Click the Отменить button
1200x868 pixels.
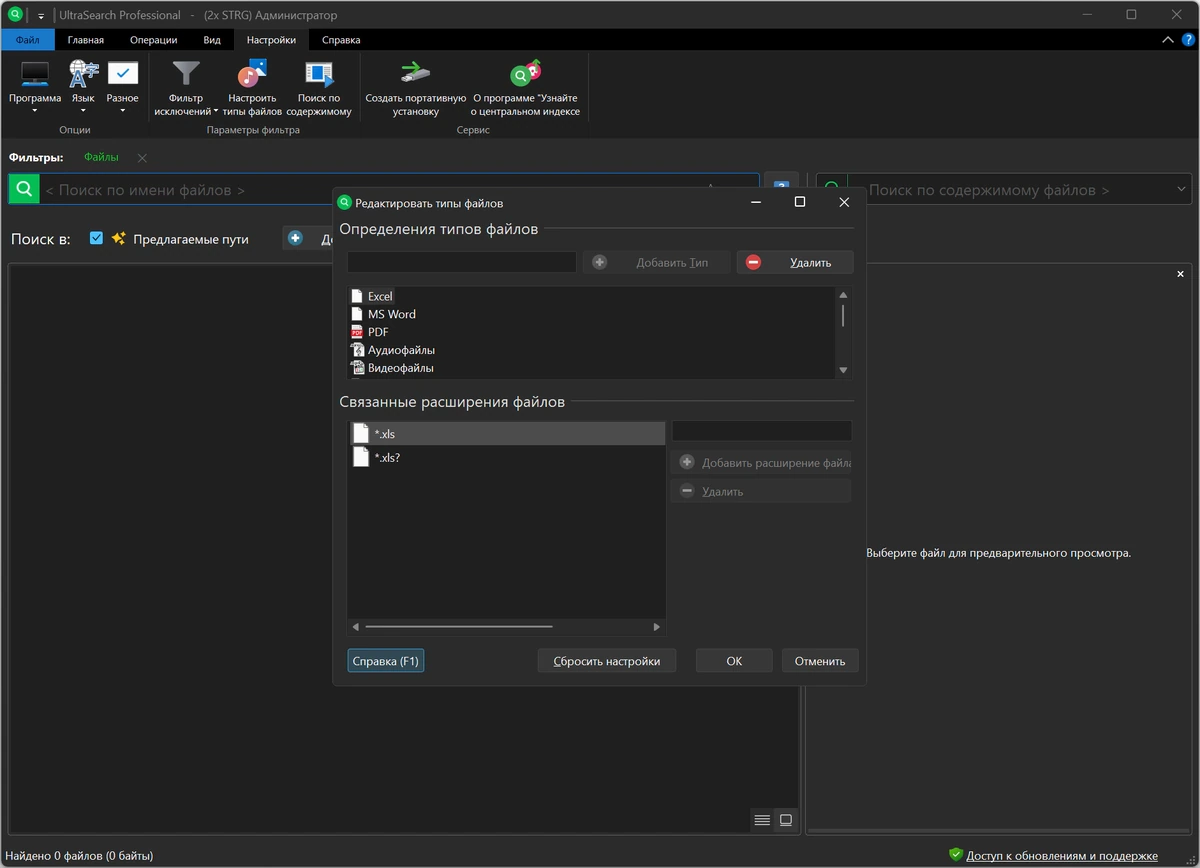(x=820, y=661)
